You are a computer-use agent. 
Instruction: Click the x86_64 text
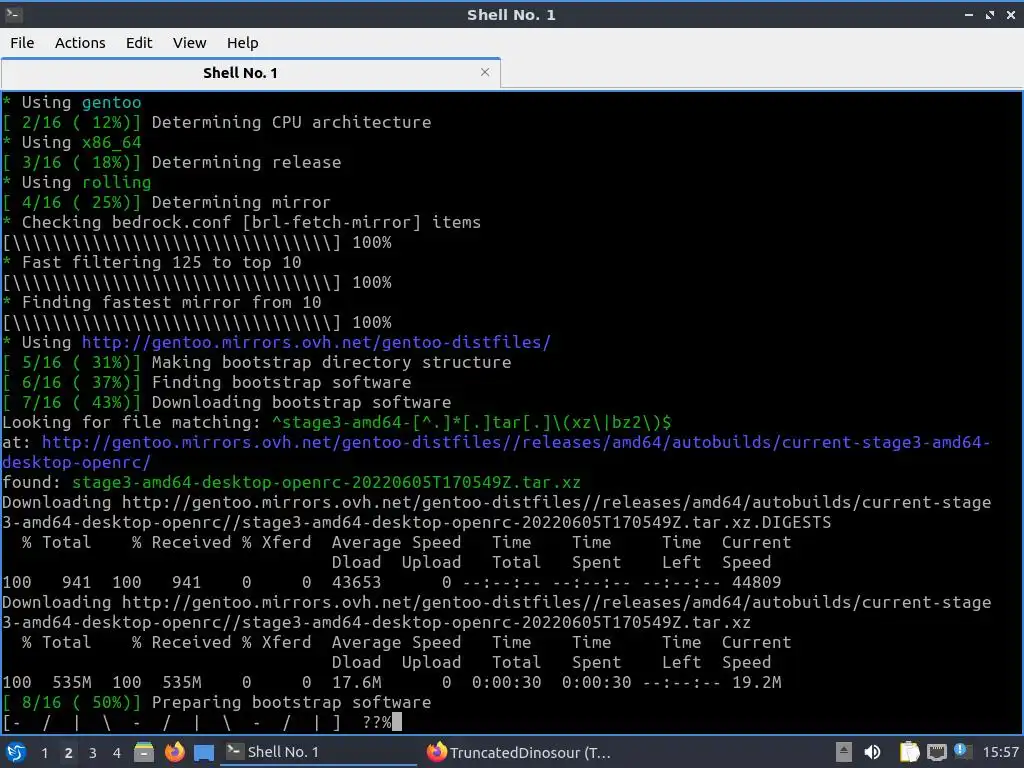tap(112, 142)
